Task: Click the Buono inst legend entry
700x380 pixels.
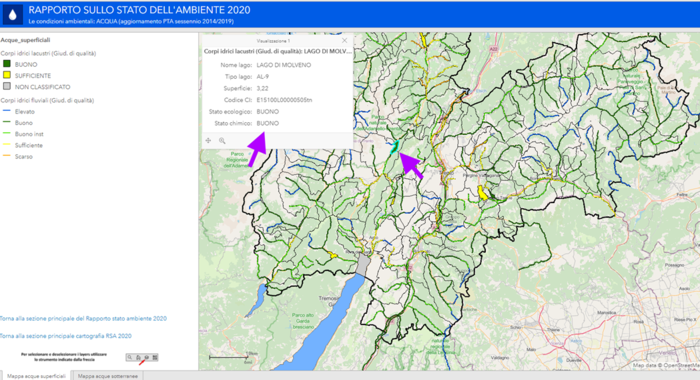Action: click(29, 134)
